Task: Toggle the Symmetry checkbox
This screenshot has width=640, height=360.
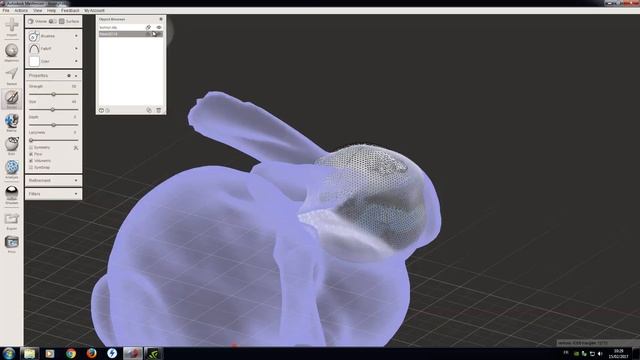Action: point(31,147)
